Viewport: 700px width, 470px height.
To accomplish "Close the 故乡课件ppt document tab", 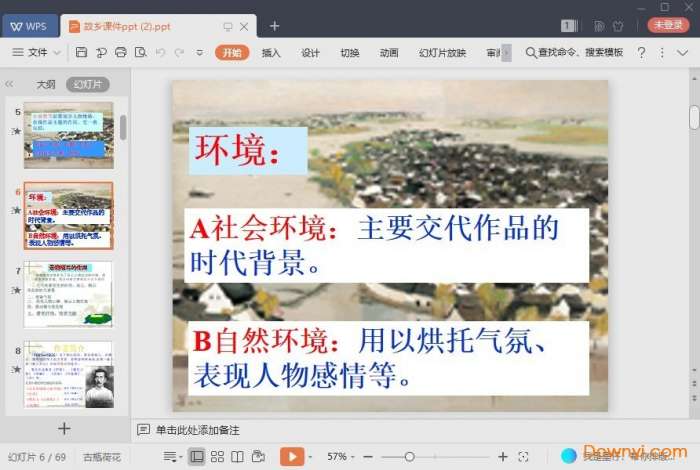I will 244,27.
